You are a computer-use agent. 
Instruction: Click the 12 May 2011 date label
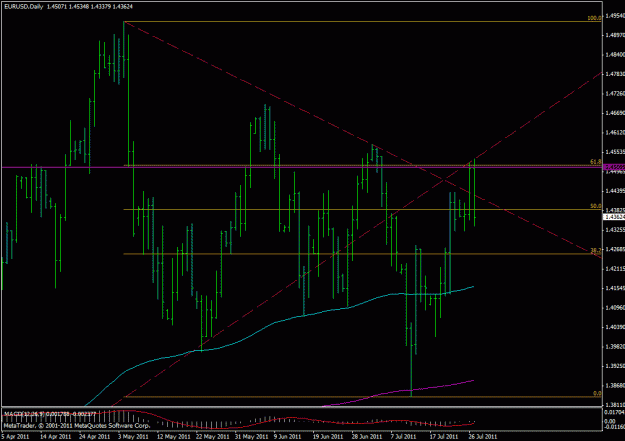173,437
